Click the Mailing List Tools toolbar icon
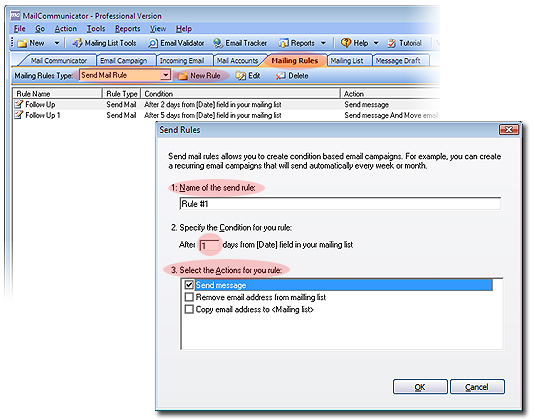Viewport: 535px width, 419px height. (77, 43)
